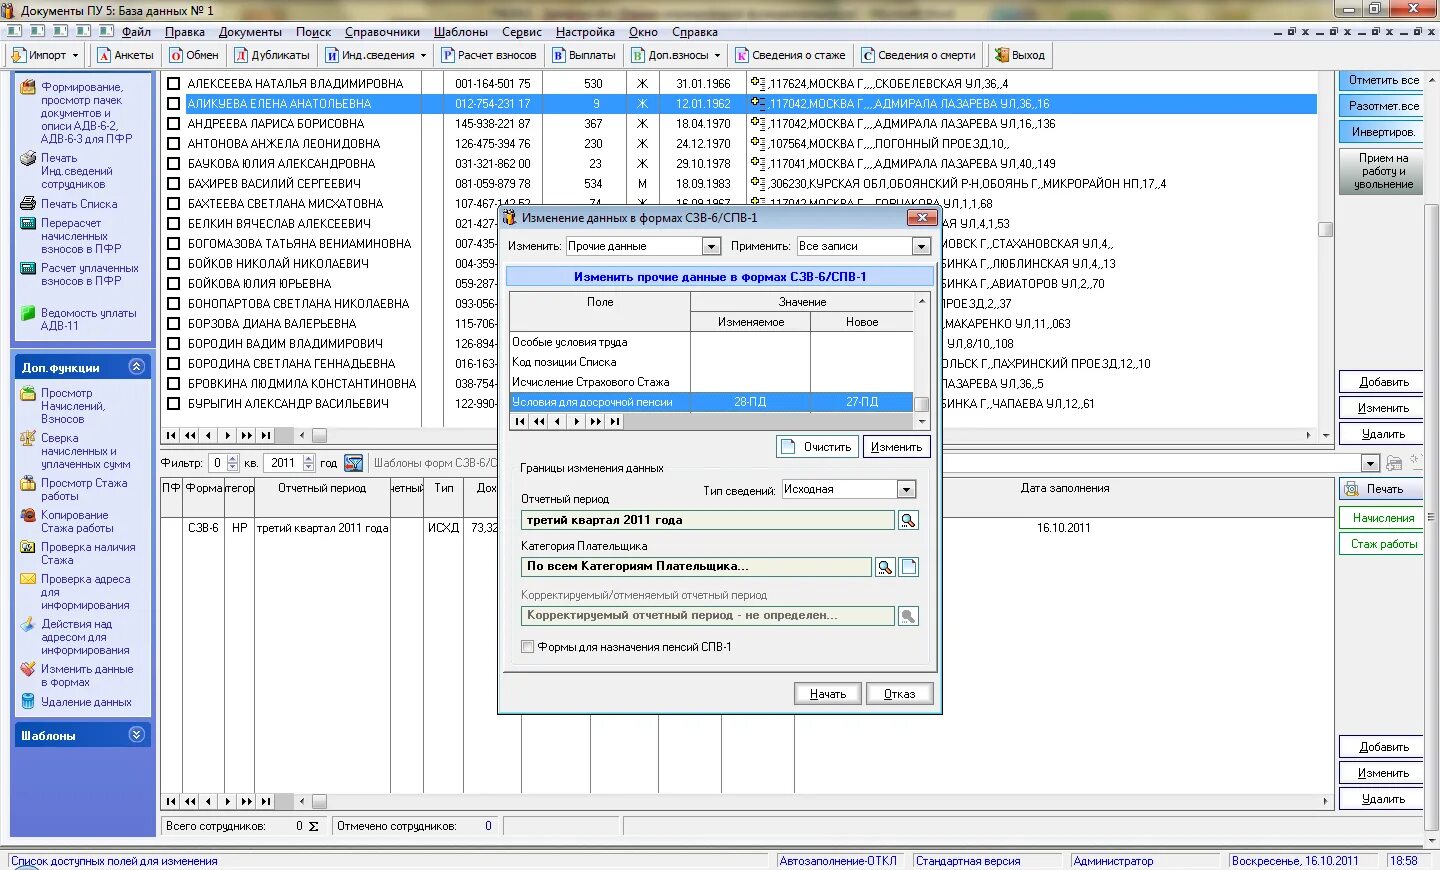Open the Применить dropdown with Все записи
1440x870 pixels.
(921, 246)
